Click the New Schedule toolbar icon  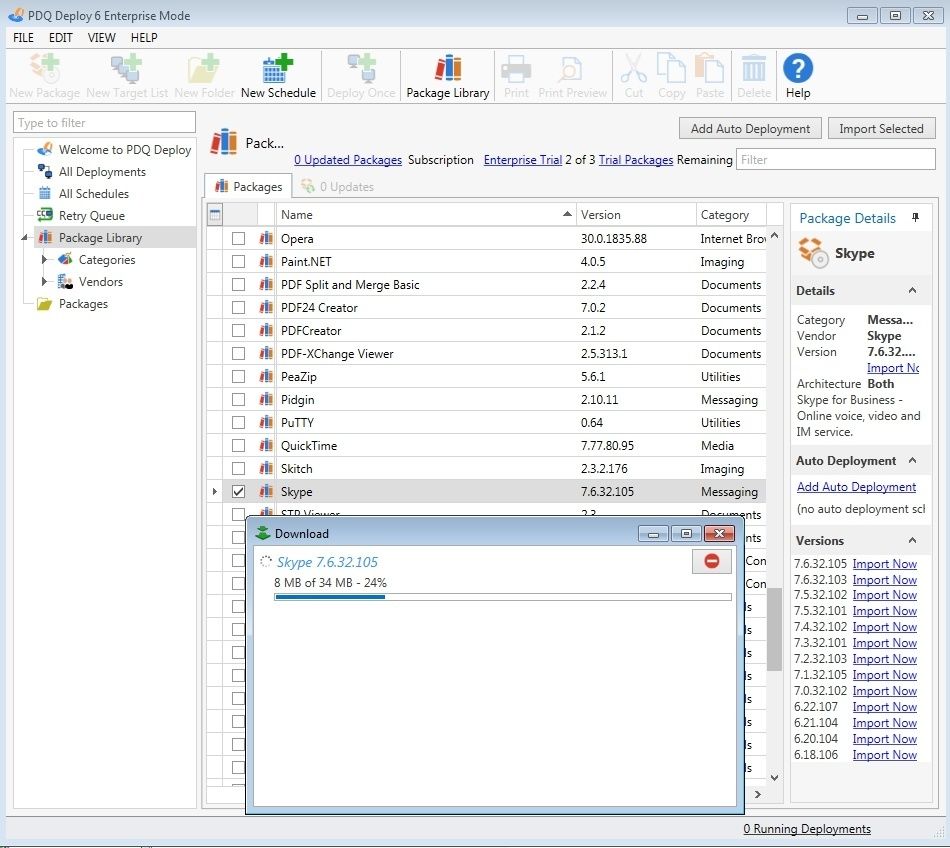[x=277, y=68]
